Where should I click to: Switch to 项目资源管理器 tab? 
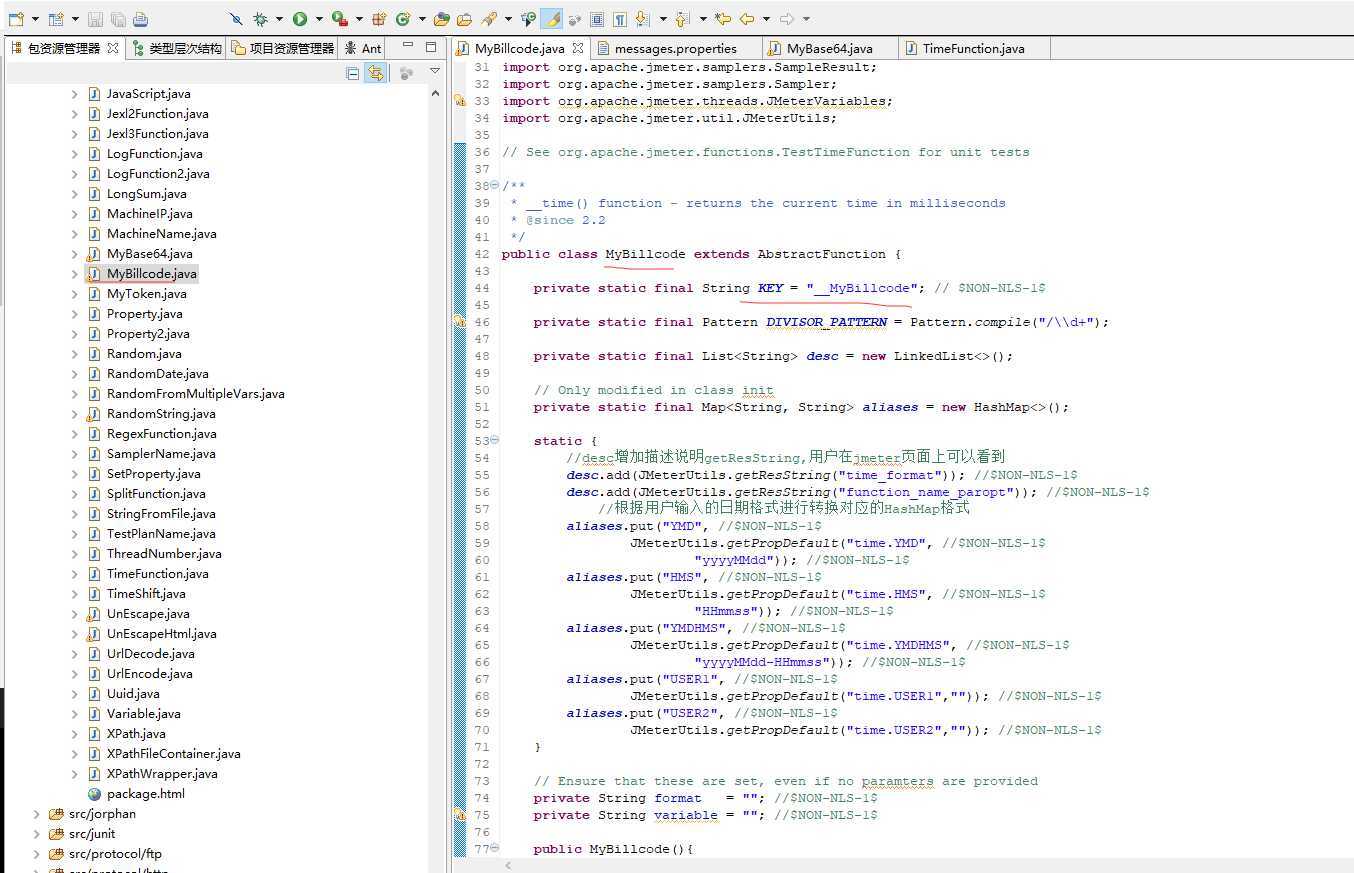(x=282, y=48)
